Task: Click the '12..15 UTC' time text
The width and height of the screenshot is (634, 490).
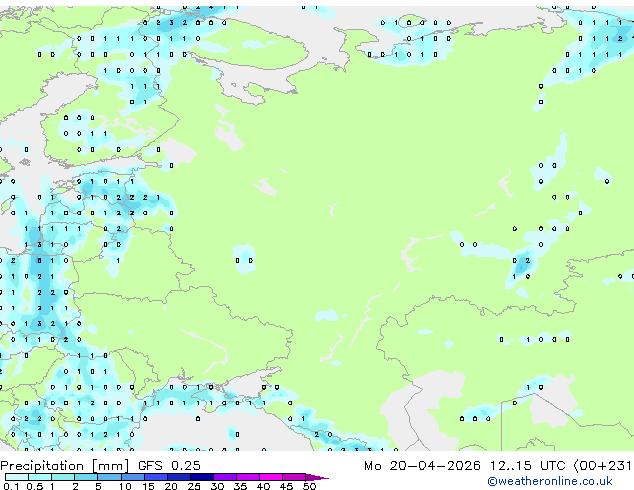Action: click(x=528, y=466)
